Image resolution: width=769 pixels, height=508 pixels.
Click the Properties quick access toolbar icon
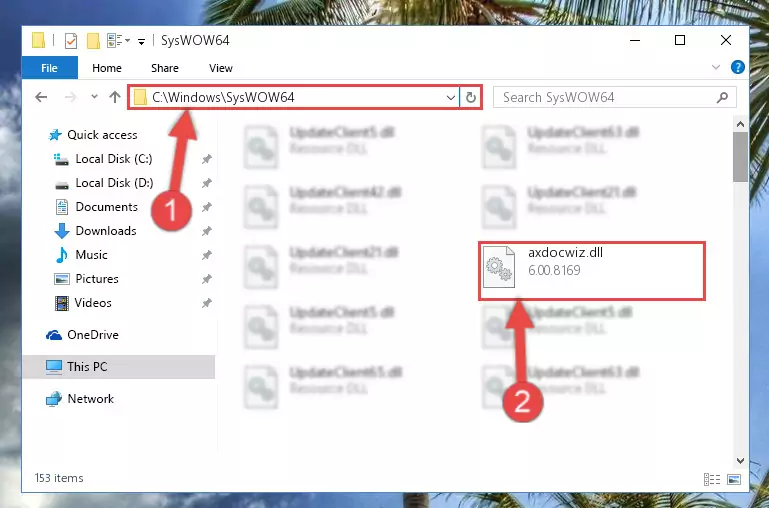[71, 41]
